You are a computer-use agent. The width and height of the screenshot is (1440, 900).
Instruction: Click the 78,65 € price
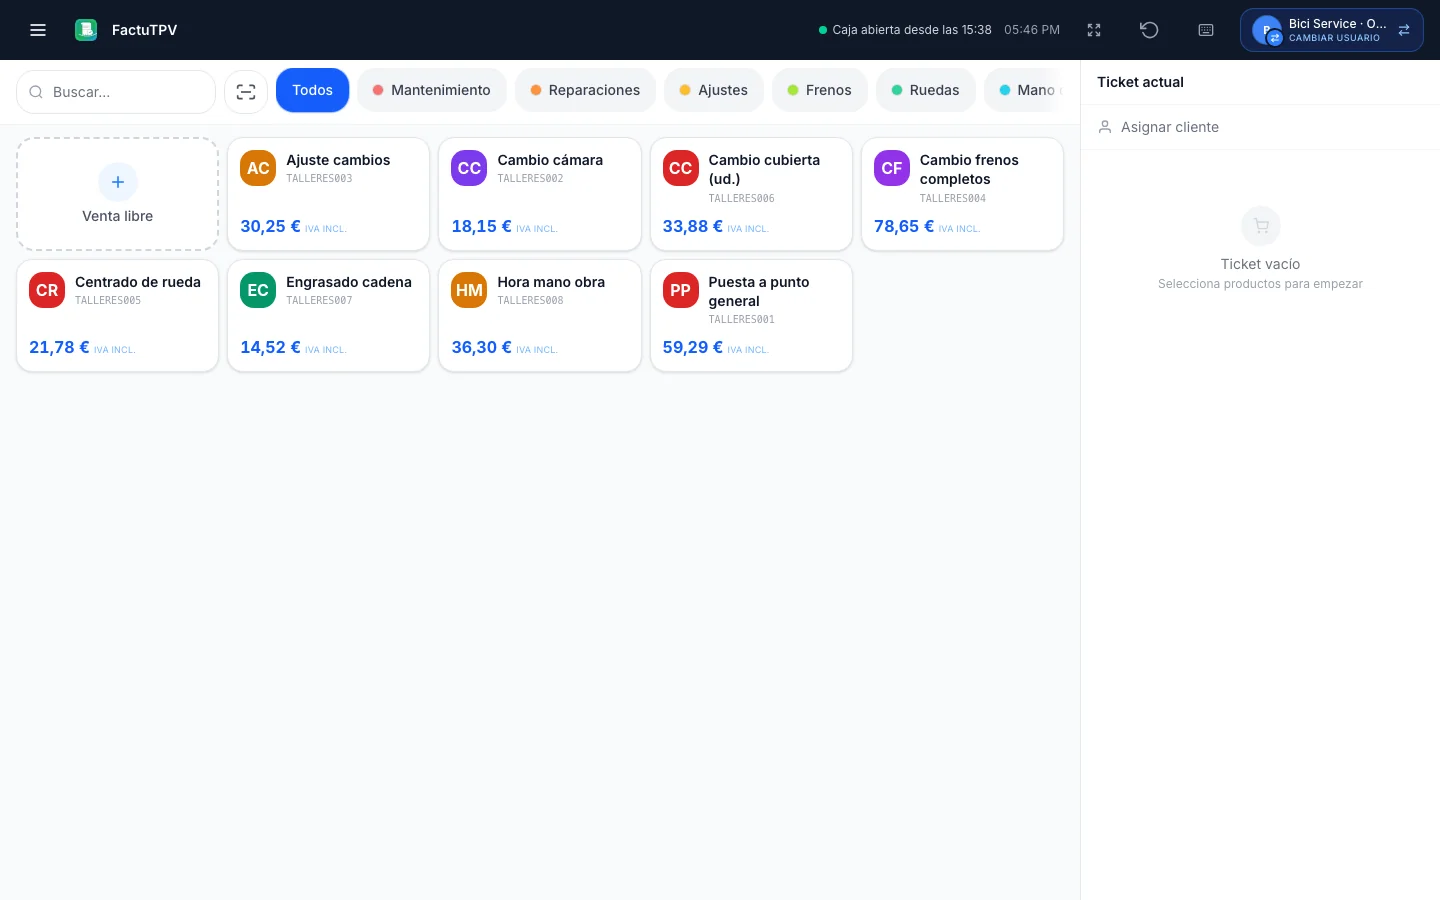point(904,226)
